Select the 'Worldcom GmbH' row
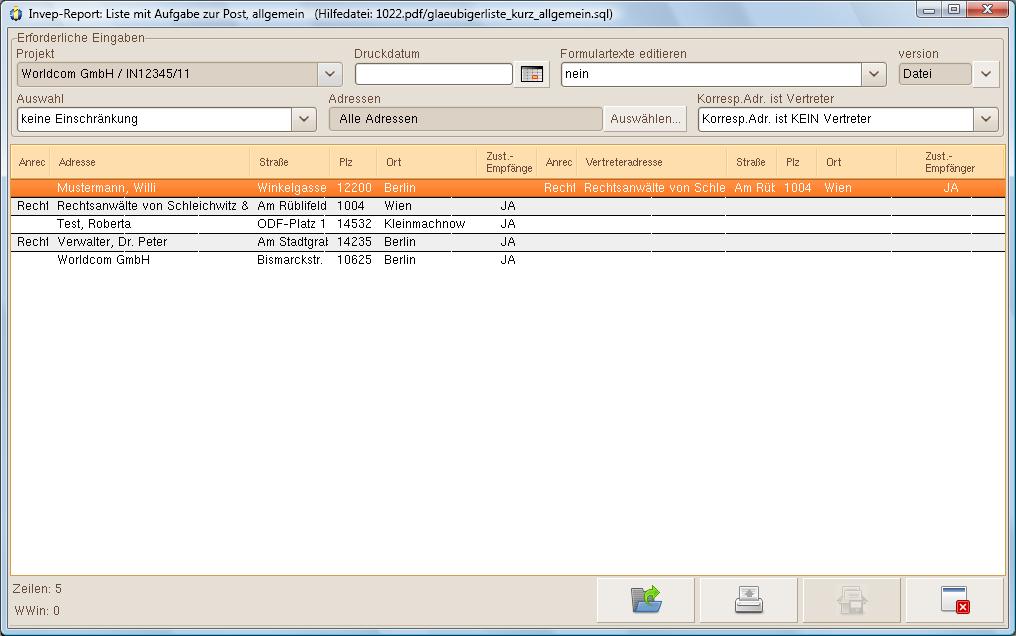This screenshot has height=636, width=1016. [x=507, y=260]
